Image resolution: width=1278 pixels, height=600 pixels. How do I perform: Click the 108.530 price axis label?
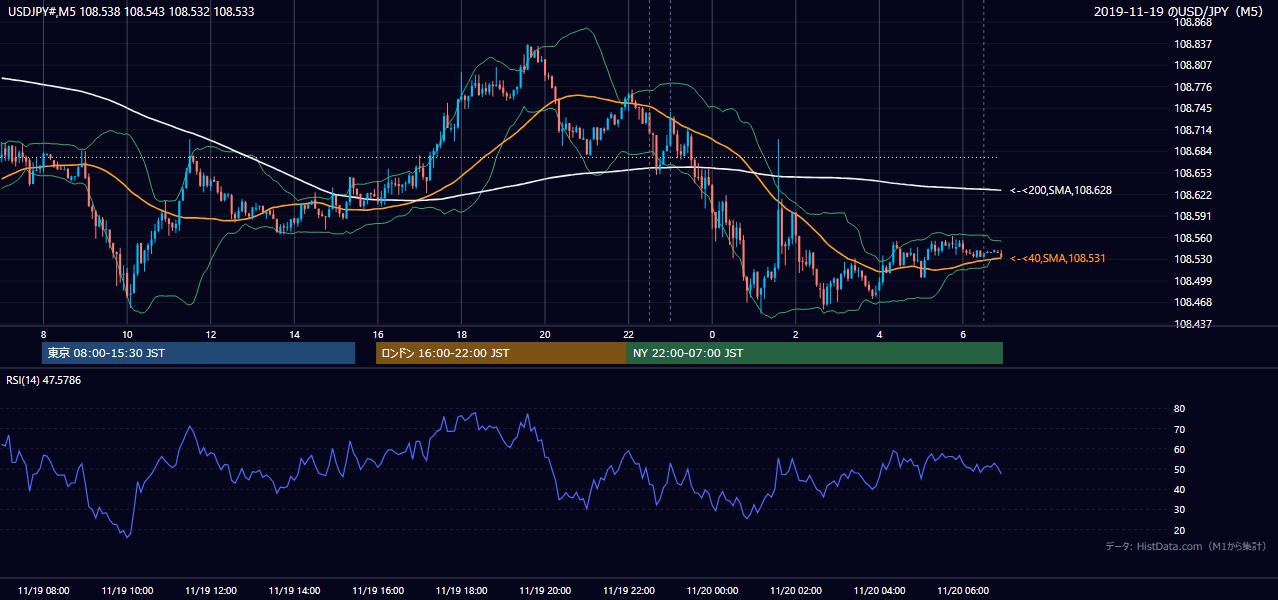pos(1195,259)
